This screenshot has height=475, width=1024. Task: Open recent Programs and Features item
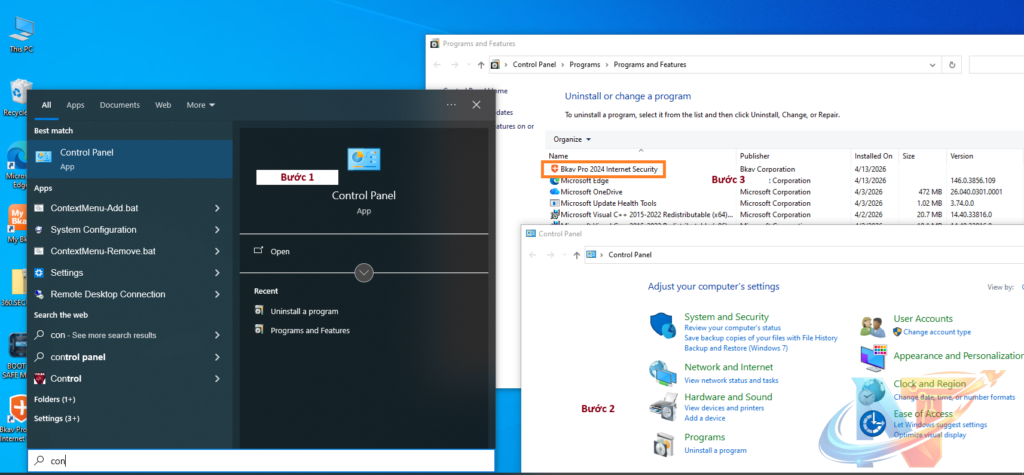coord(310,331)
